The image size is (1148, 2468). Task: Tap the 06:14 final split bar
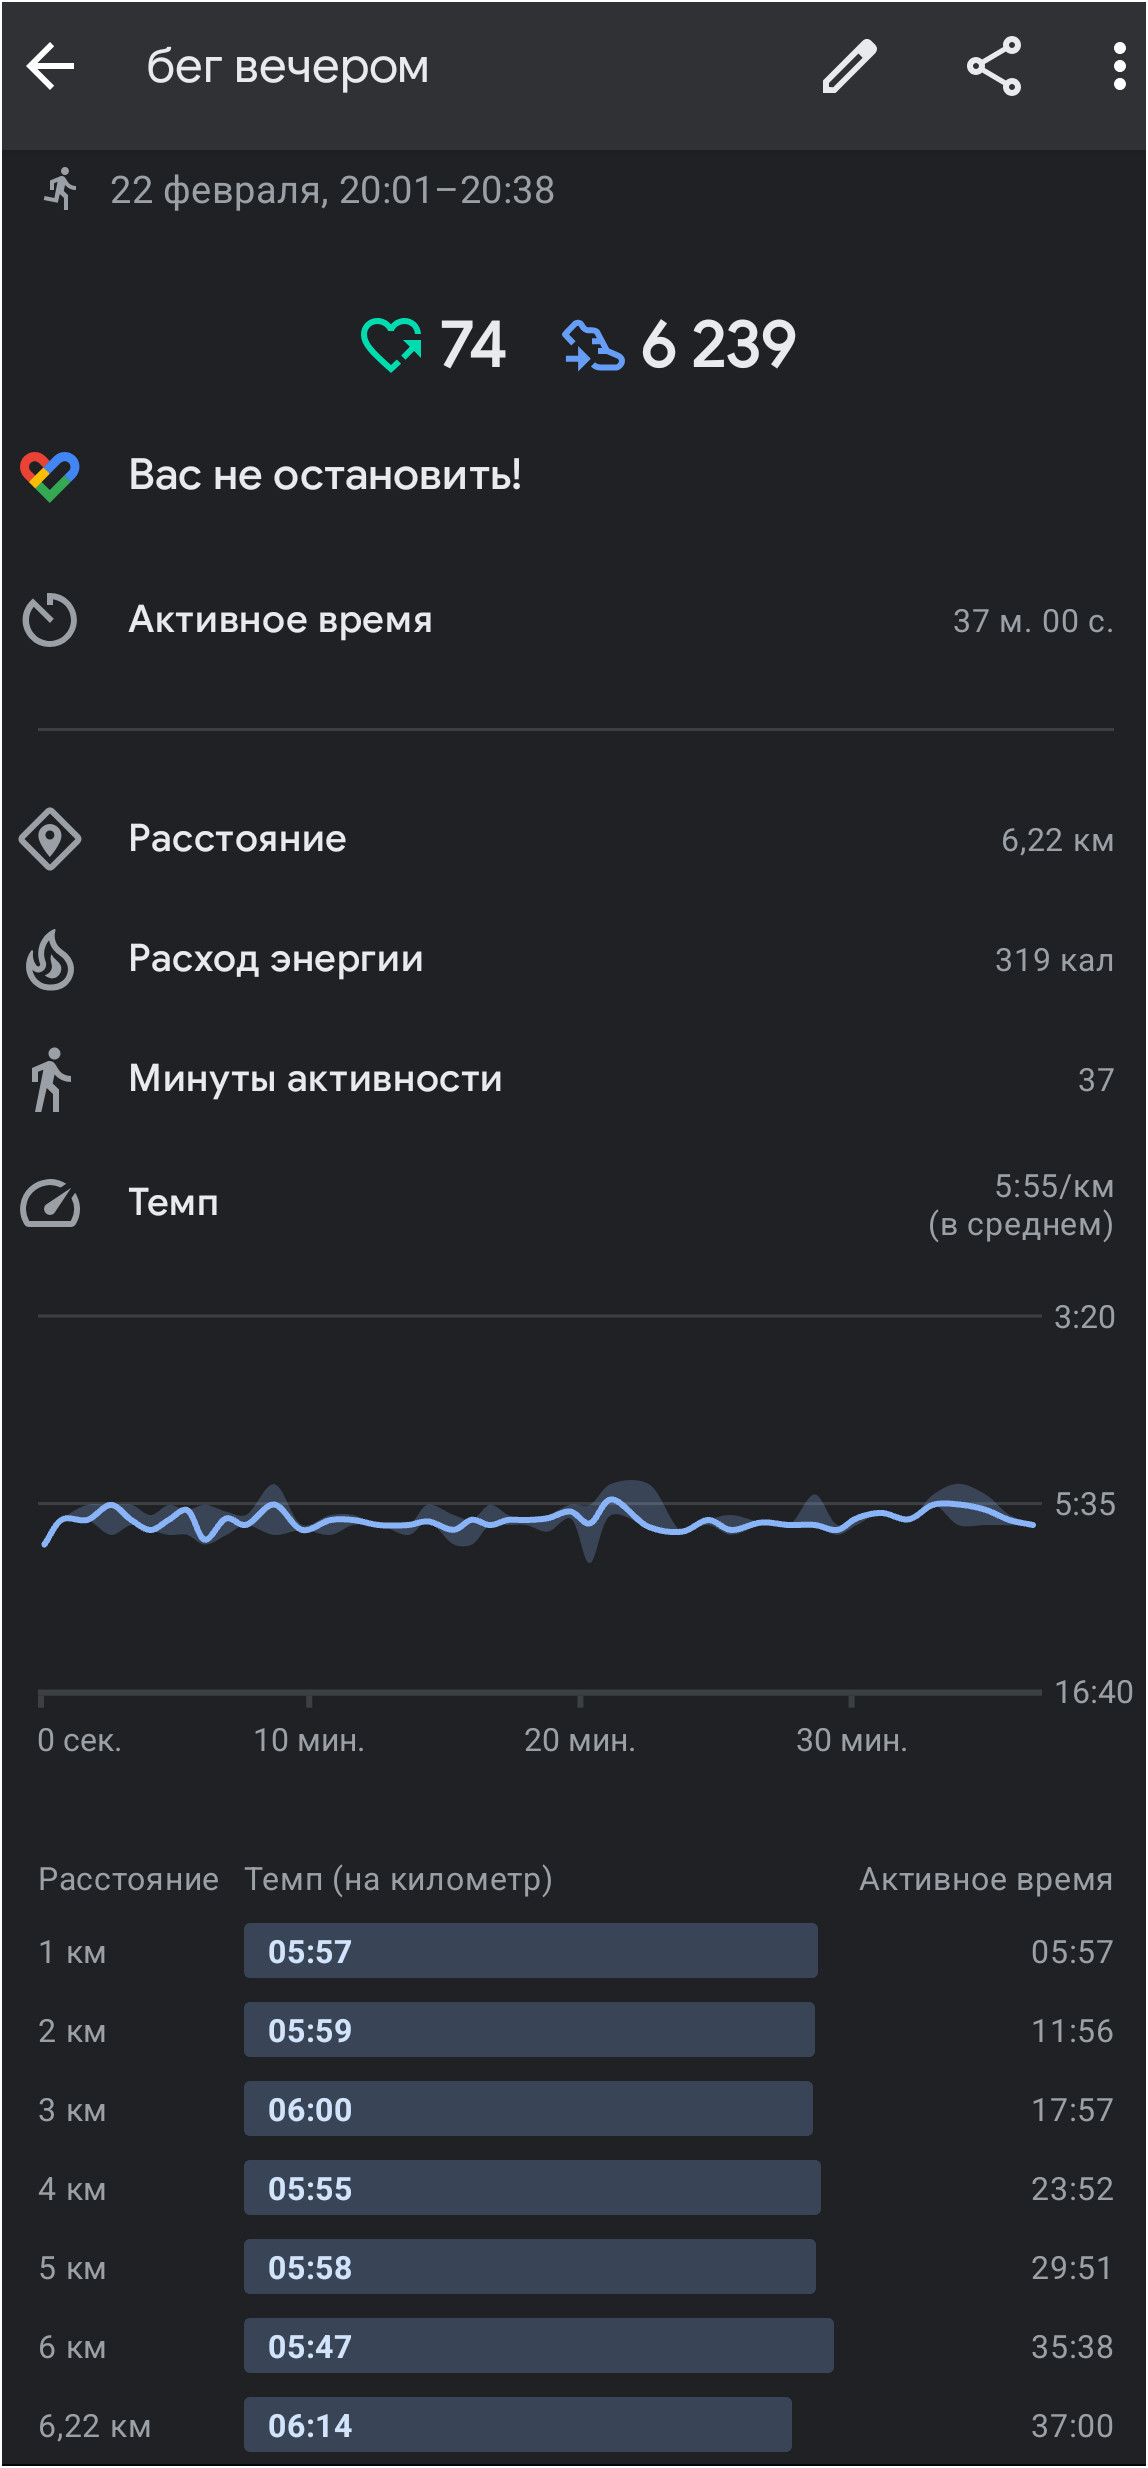pos(518,2425)
